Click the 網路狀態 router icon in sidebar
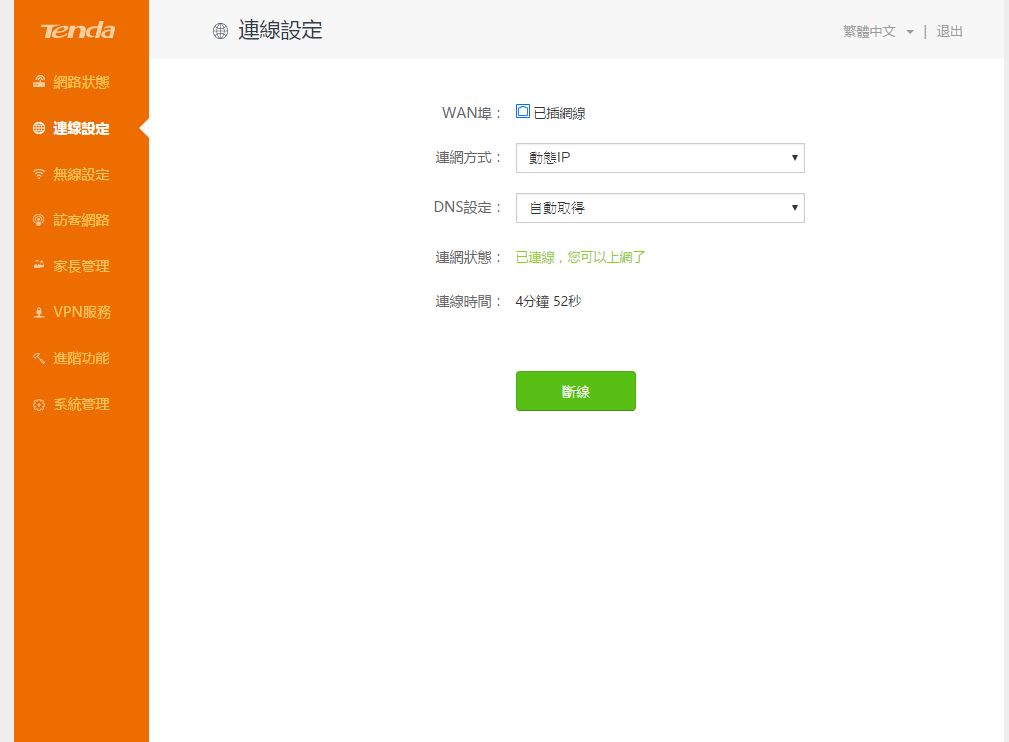The width and height of the screenshot is (1009, 742). (39, 82)
